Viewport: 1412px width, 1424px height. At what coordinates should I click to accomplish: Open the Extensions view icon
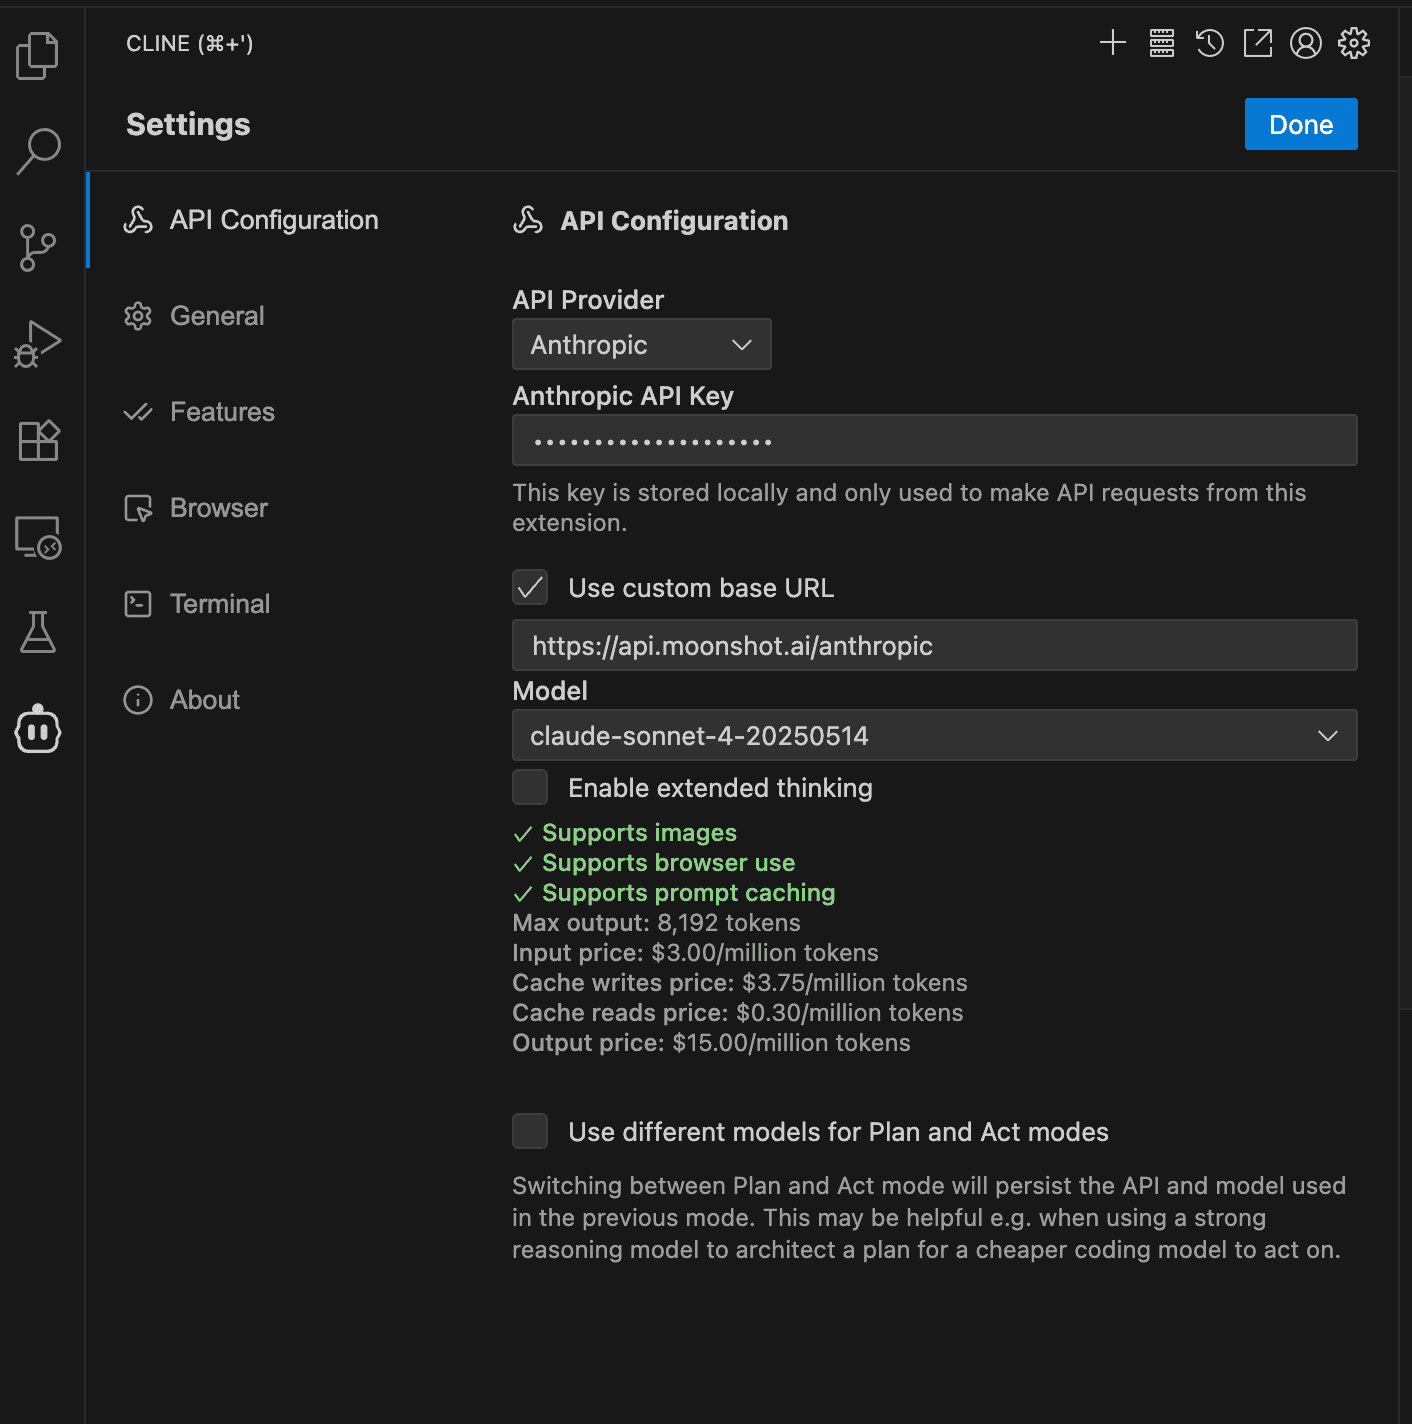38,440
